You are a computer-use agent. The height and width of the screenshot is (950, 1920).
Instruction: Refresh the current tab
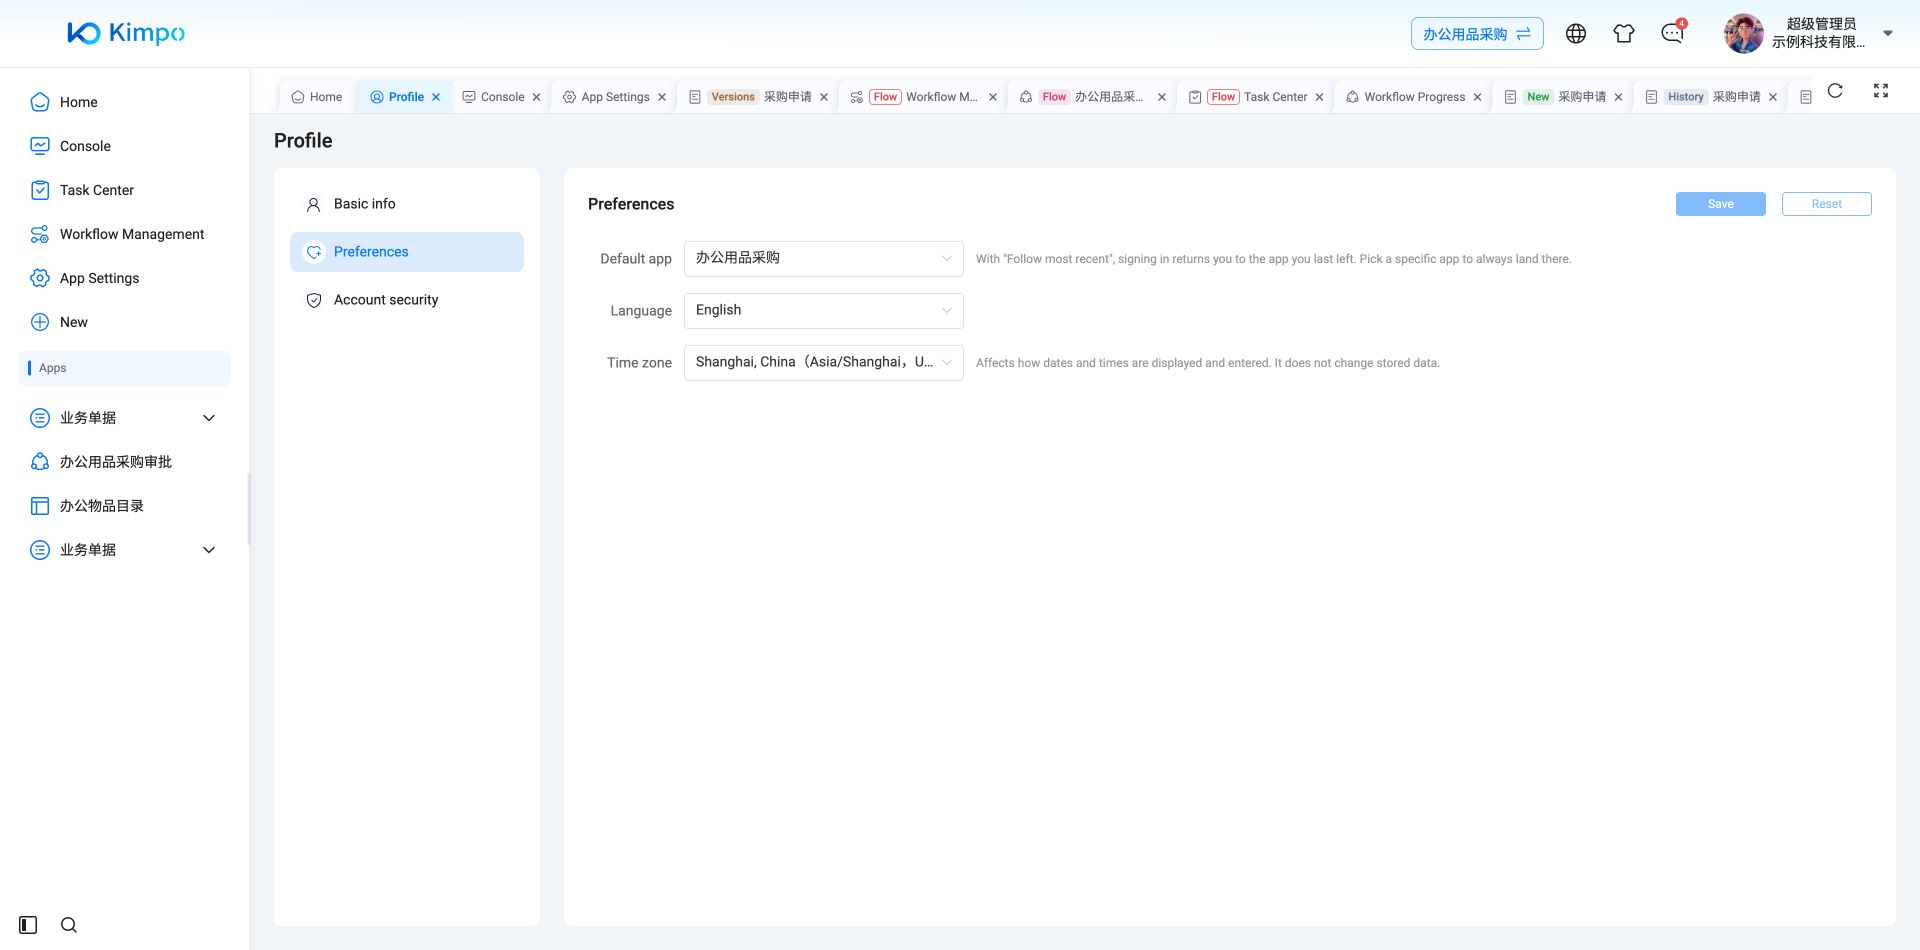pos(1835,91)
